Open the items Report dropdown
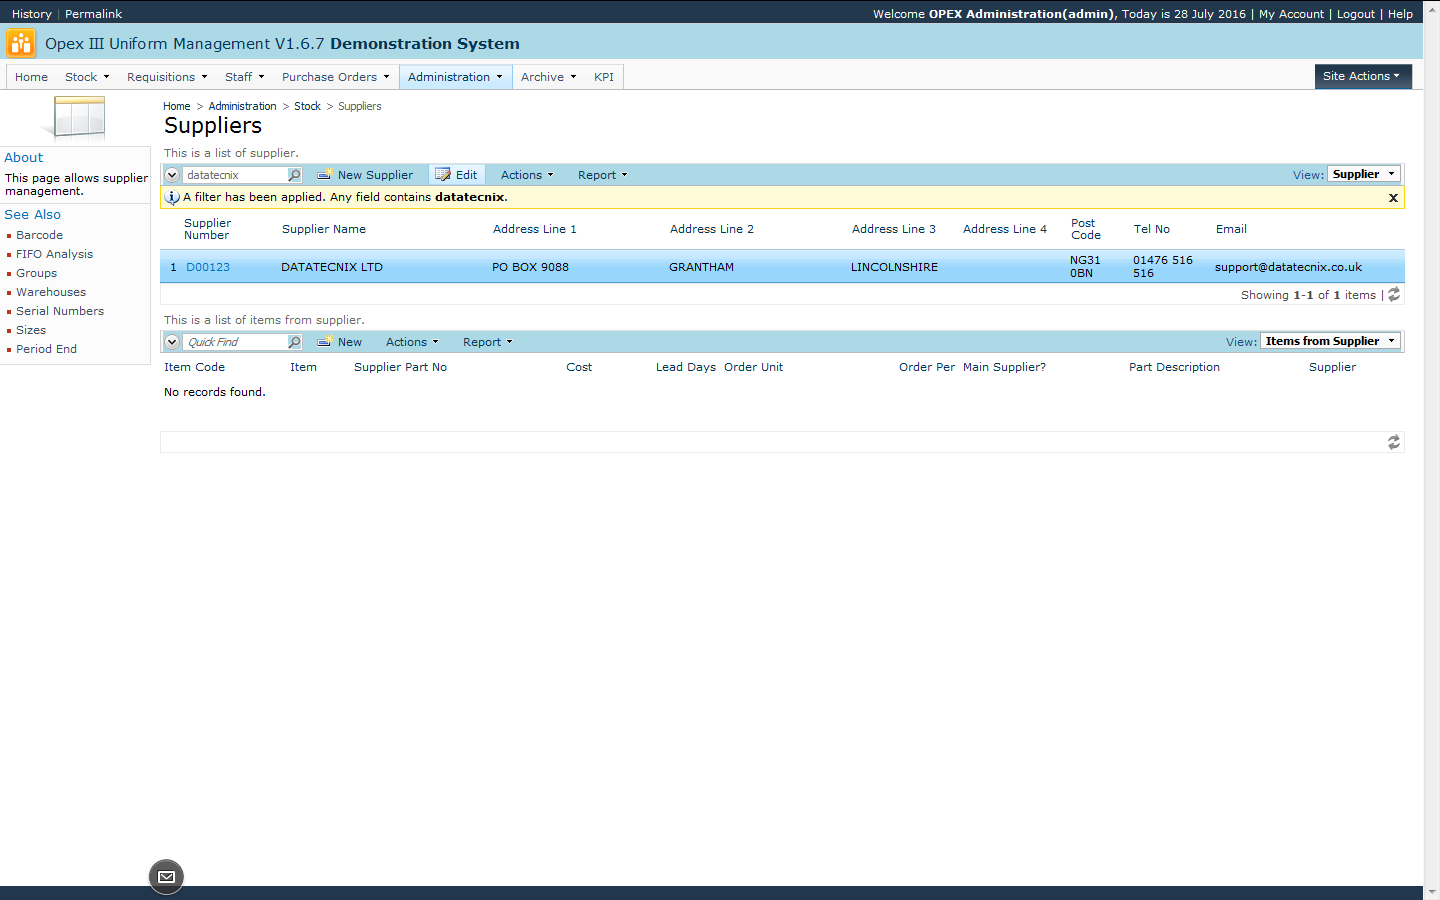The width and height of the screenshot is (1440, 900). pos(487,342)
